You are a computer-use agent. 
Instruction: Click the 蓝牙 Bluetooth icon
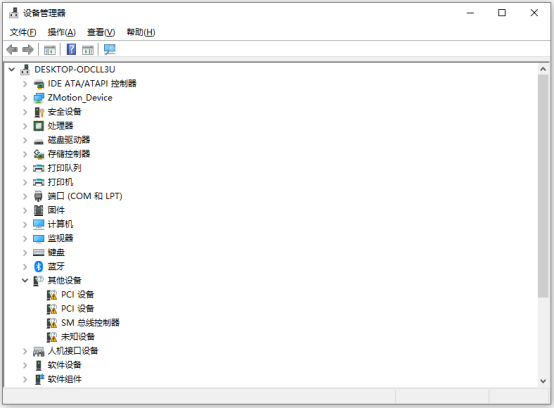pos(39,266)
